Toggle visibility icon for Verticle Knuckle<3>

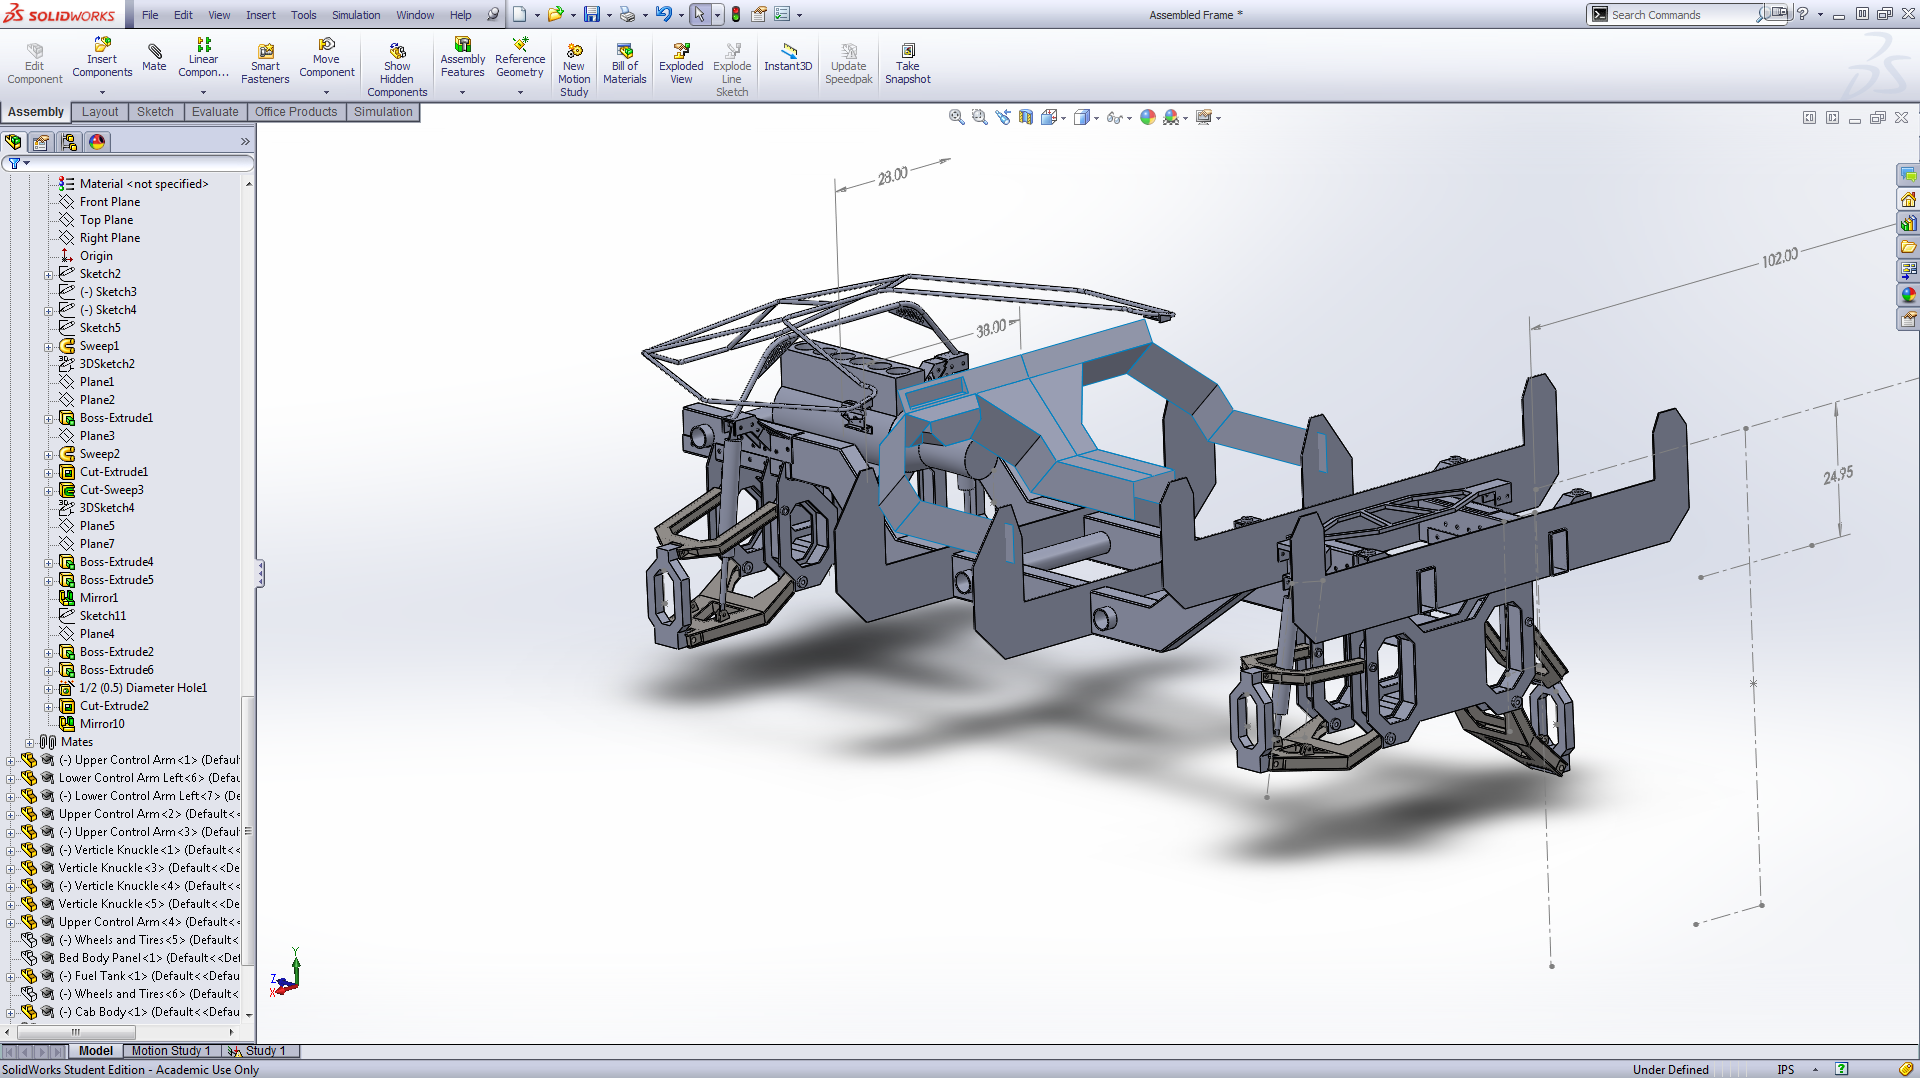pos(47,867)
